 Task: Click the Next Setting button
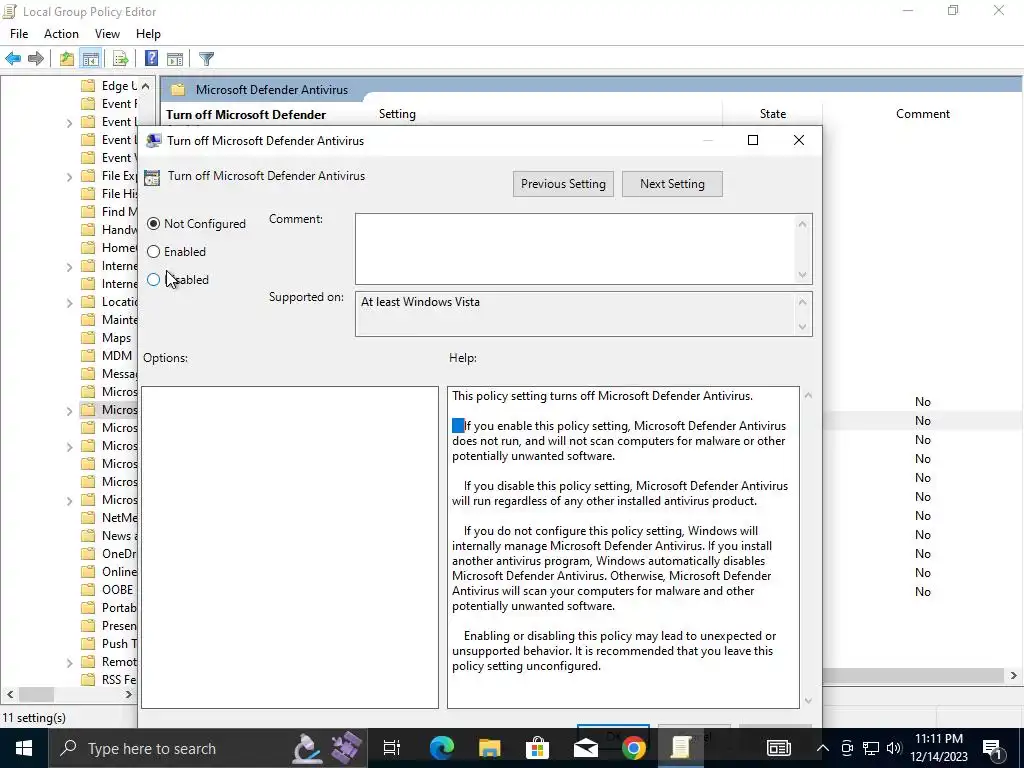pyautogui.click(x=672, y=184)
